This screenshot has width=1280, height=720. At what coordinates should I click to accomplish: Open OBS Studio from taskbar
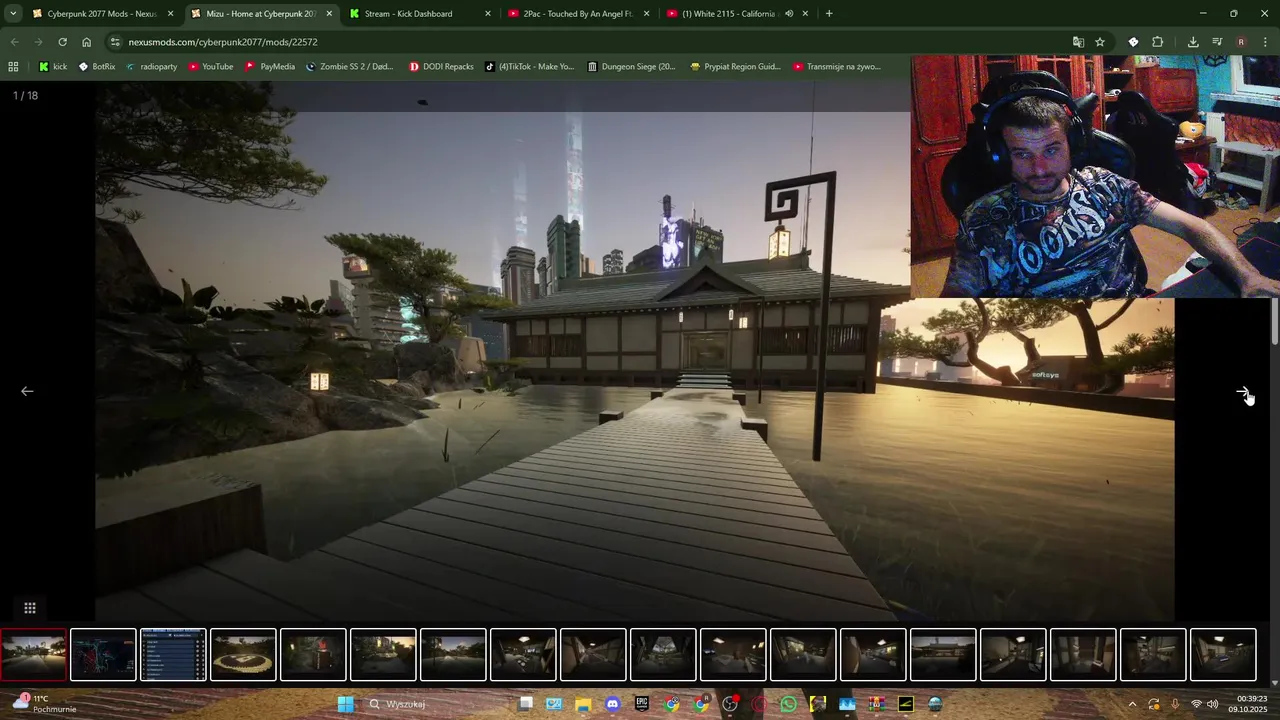click(730, 704)
